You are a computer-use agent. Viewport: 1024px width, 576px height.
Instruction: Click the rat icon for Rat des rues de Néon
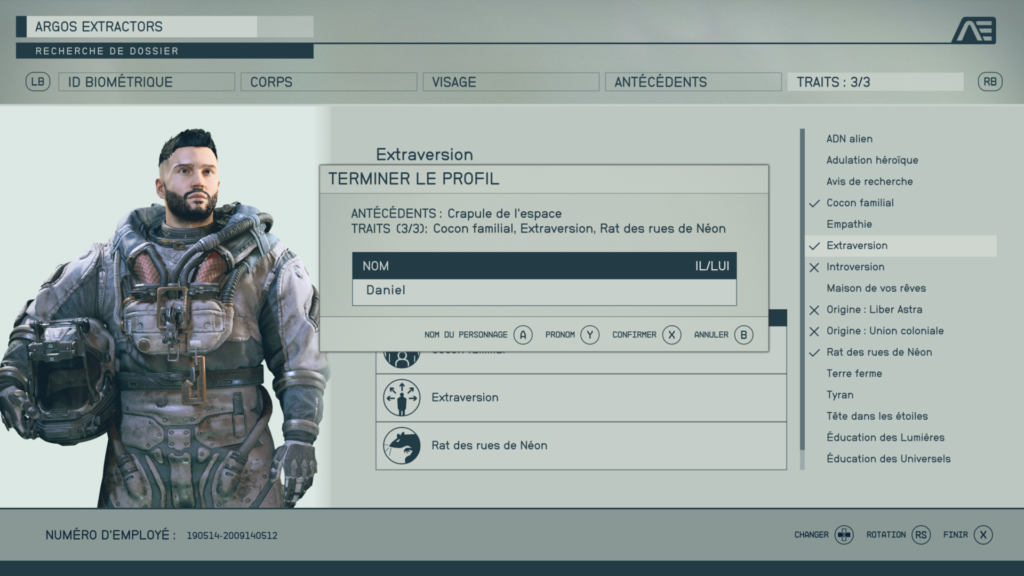tap(402, 445)
